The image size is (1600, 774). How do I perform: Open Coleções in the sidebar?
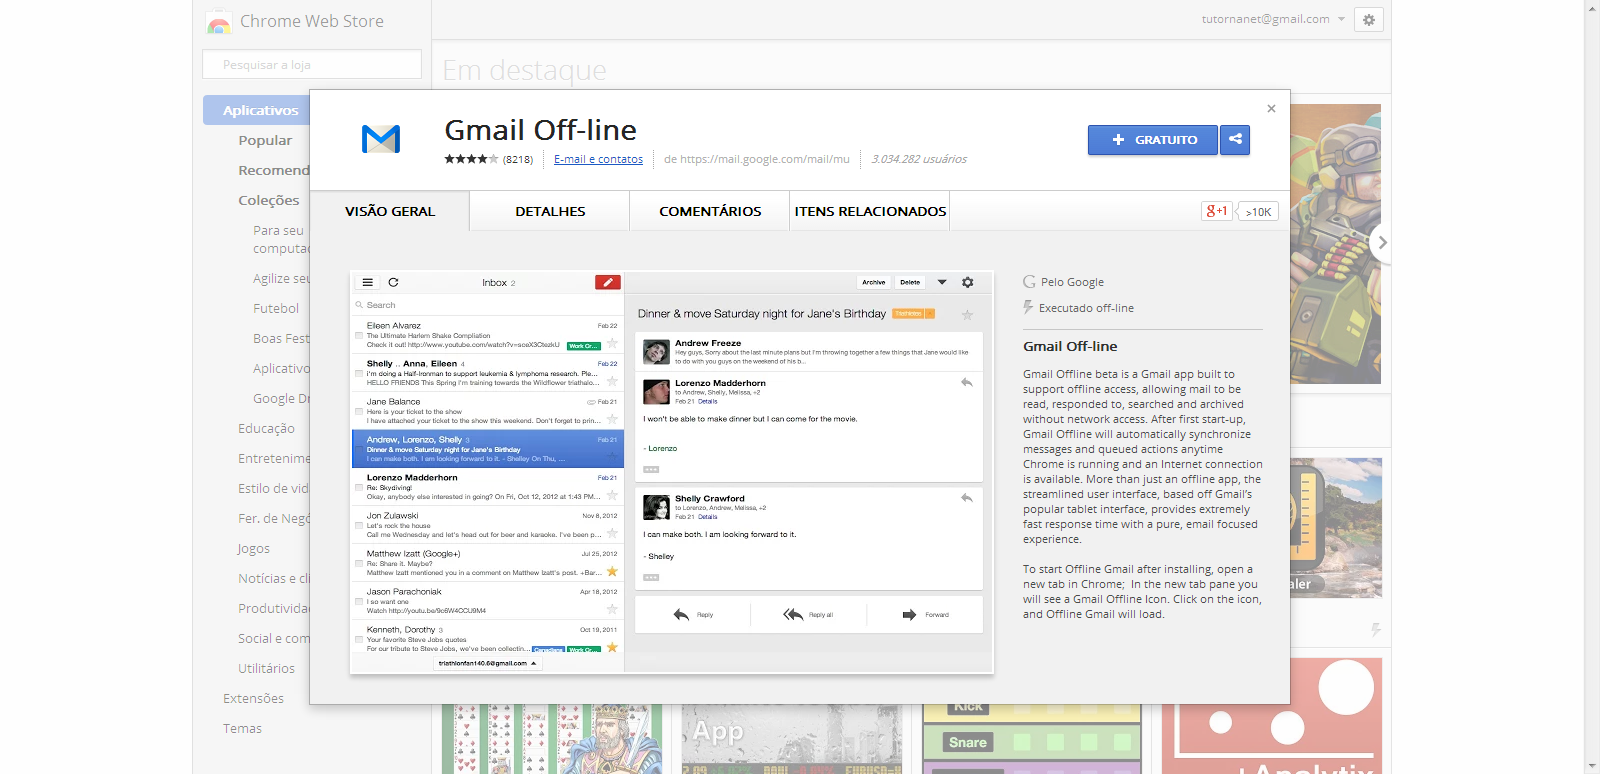(268, 200)
